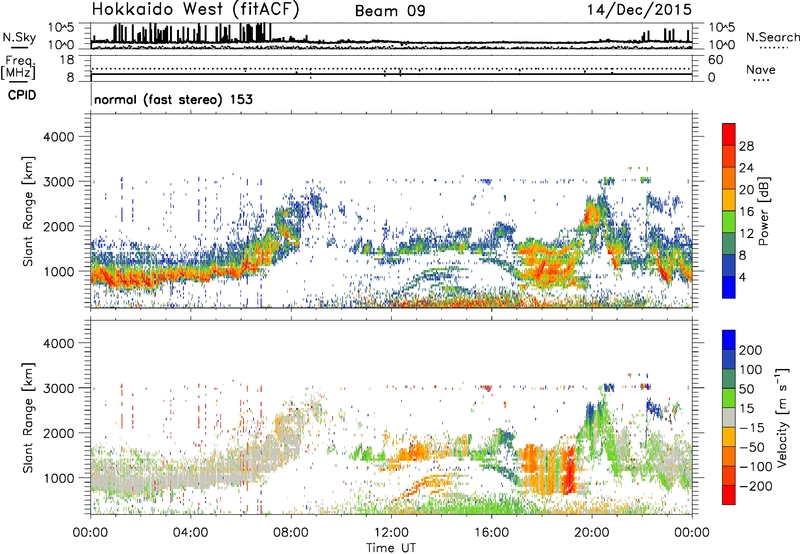Click 'Slant Range [km]' label of Power panel

[28, 211]
